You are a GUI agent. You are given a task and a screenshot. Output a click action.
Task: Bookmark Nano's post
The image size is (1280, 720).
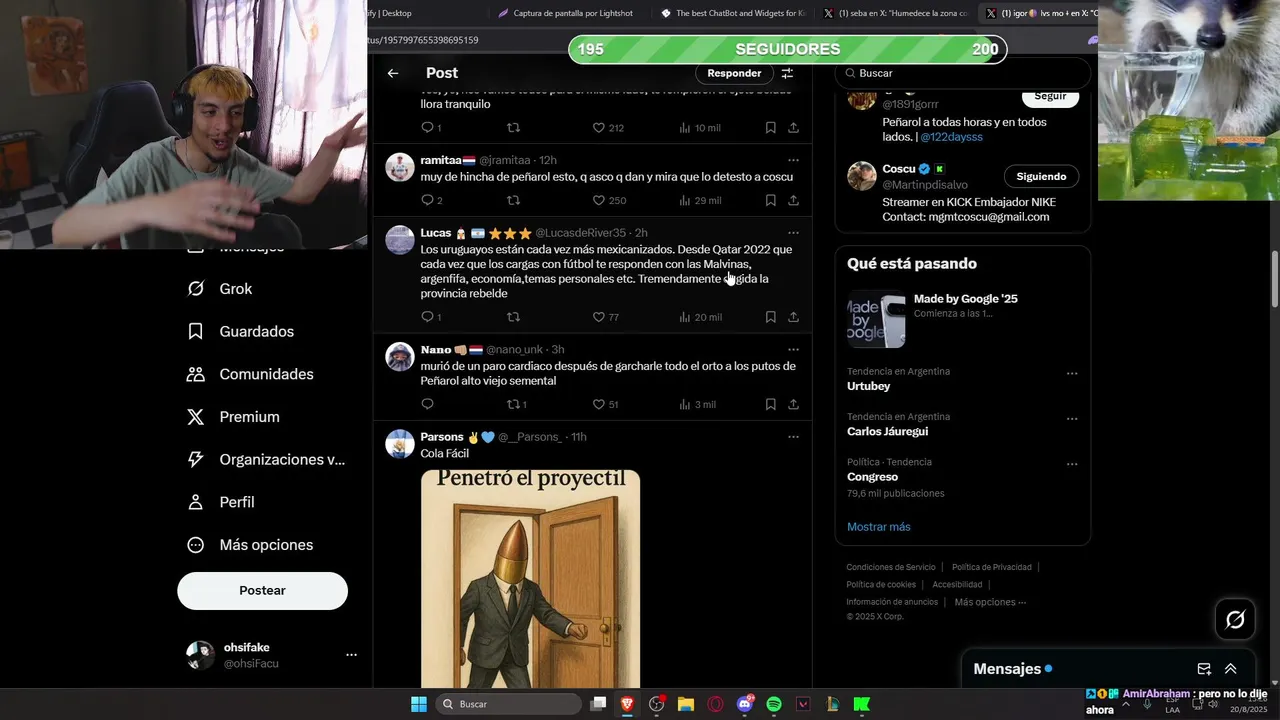[770, 404]
